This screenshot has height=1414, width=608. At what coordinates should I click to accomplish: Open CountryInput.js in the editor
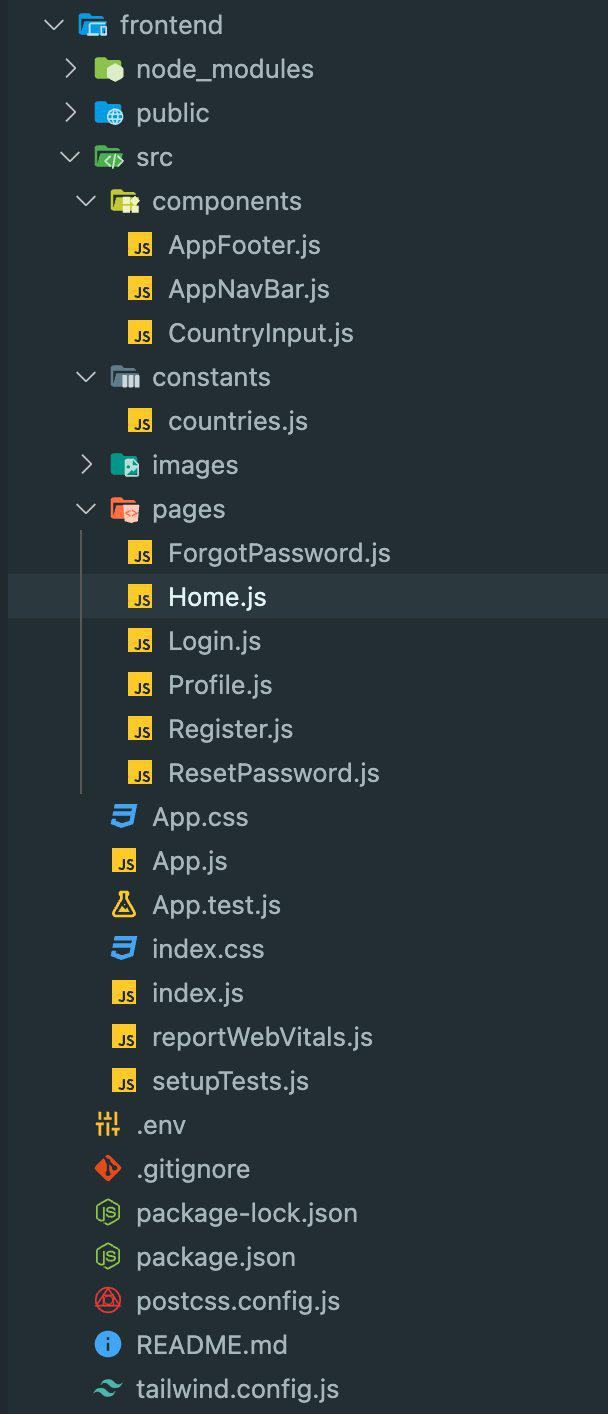click(260, 333)
